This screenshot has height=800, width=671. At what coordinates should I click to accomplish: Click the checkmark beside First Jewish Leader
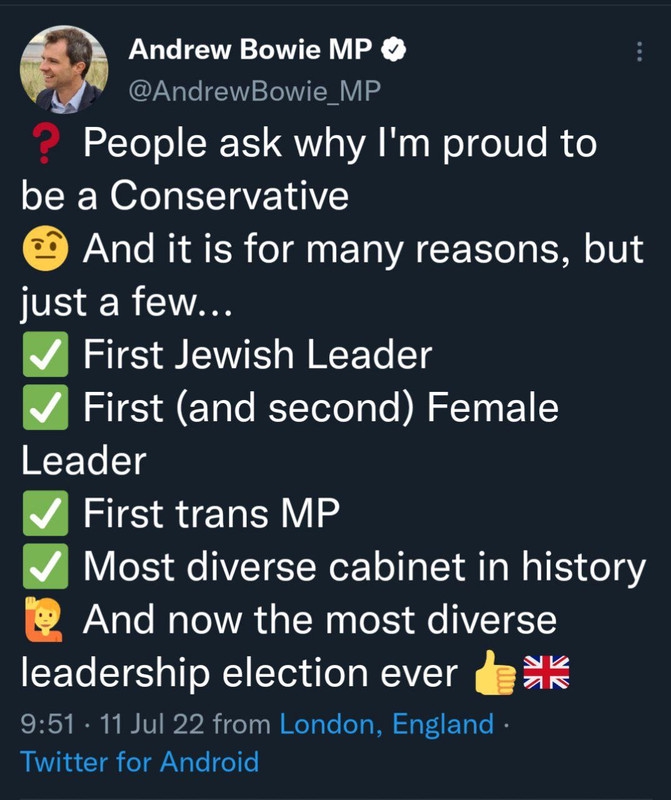pyautogui.click(x=44, y=355)
